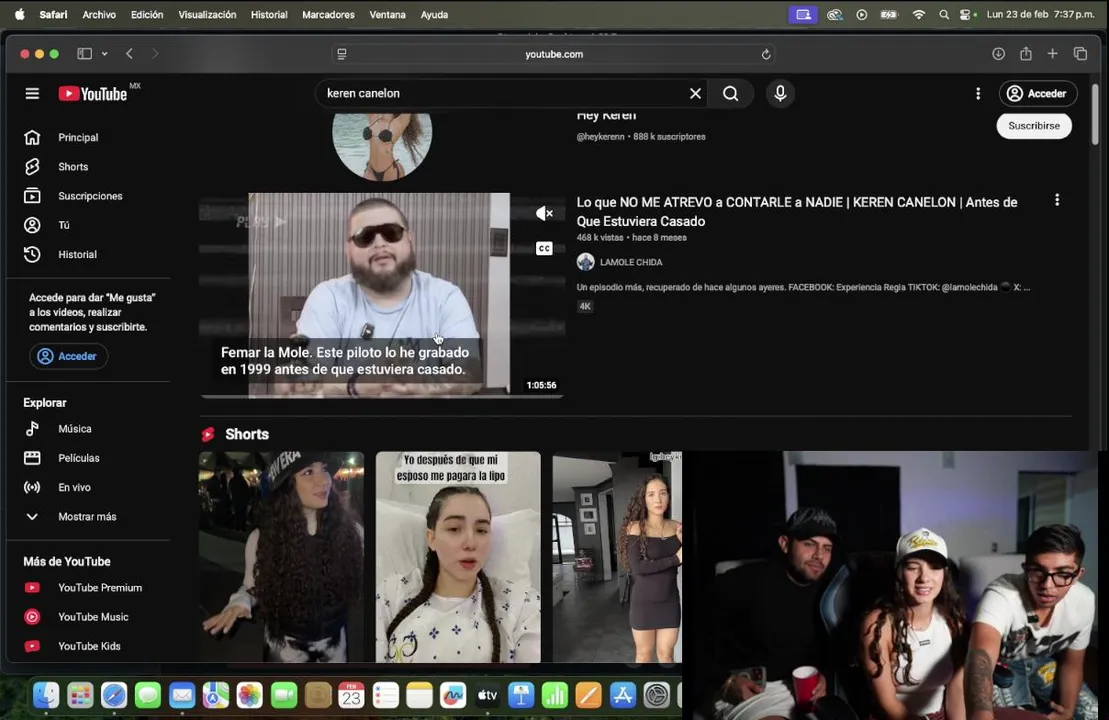Image resolution: width=1109 pixels, height=720 pixels.
Task: Open video title Lo que NO ME ATREVO
Action: pyautogui.click(x=797, y=211)
